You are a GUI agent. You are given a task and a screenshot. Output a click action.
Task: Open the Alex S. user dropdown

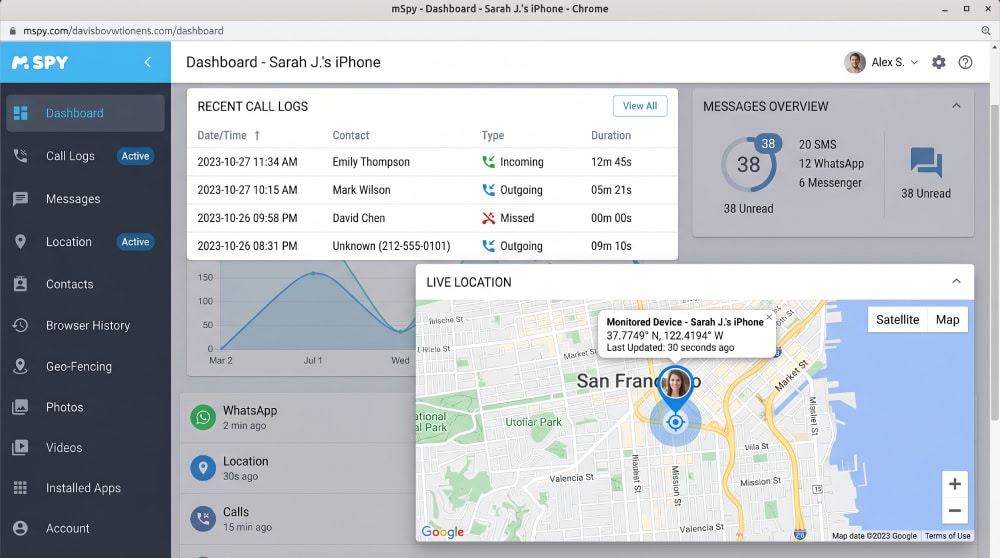(895, 62)
